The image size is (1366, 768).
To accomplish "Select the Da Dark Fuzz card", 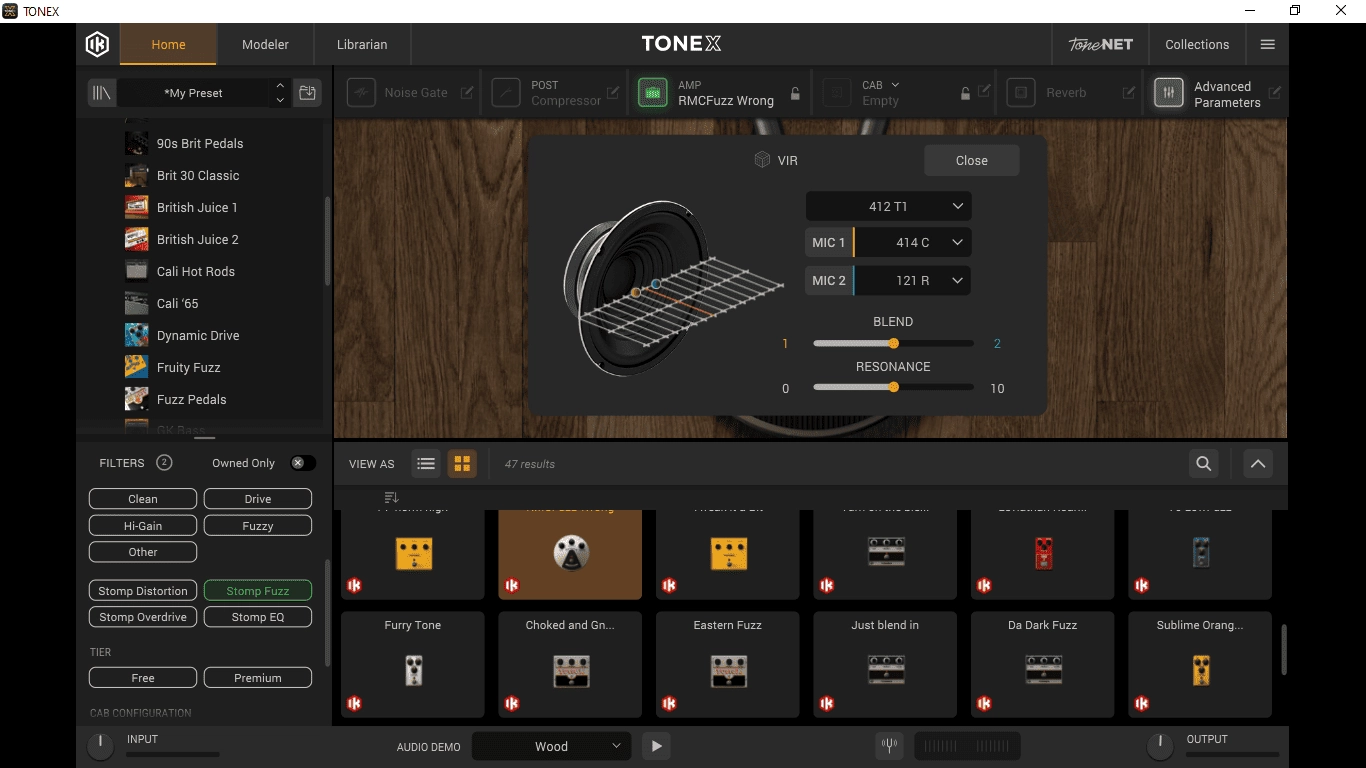I will [x=1043, y=664].
